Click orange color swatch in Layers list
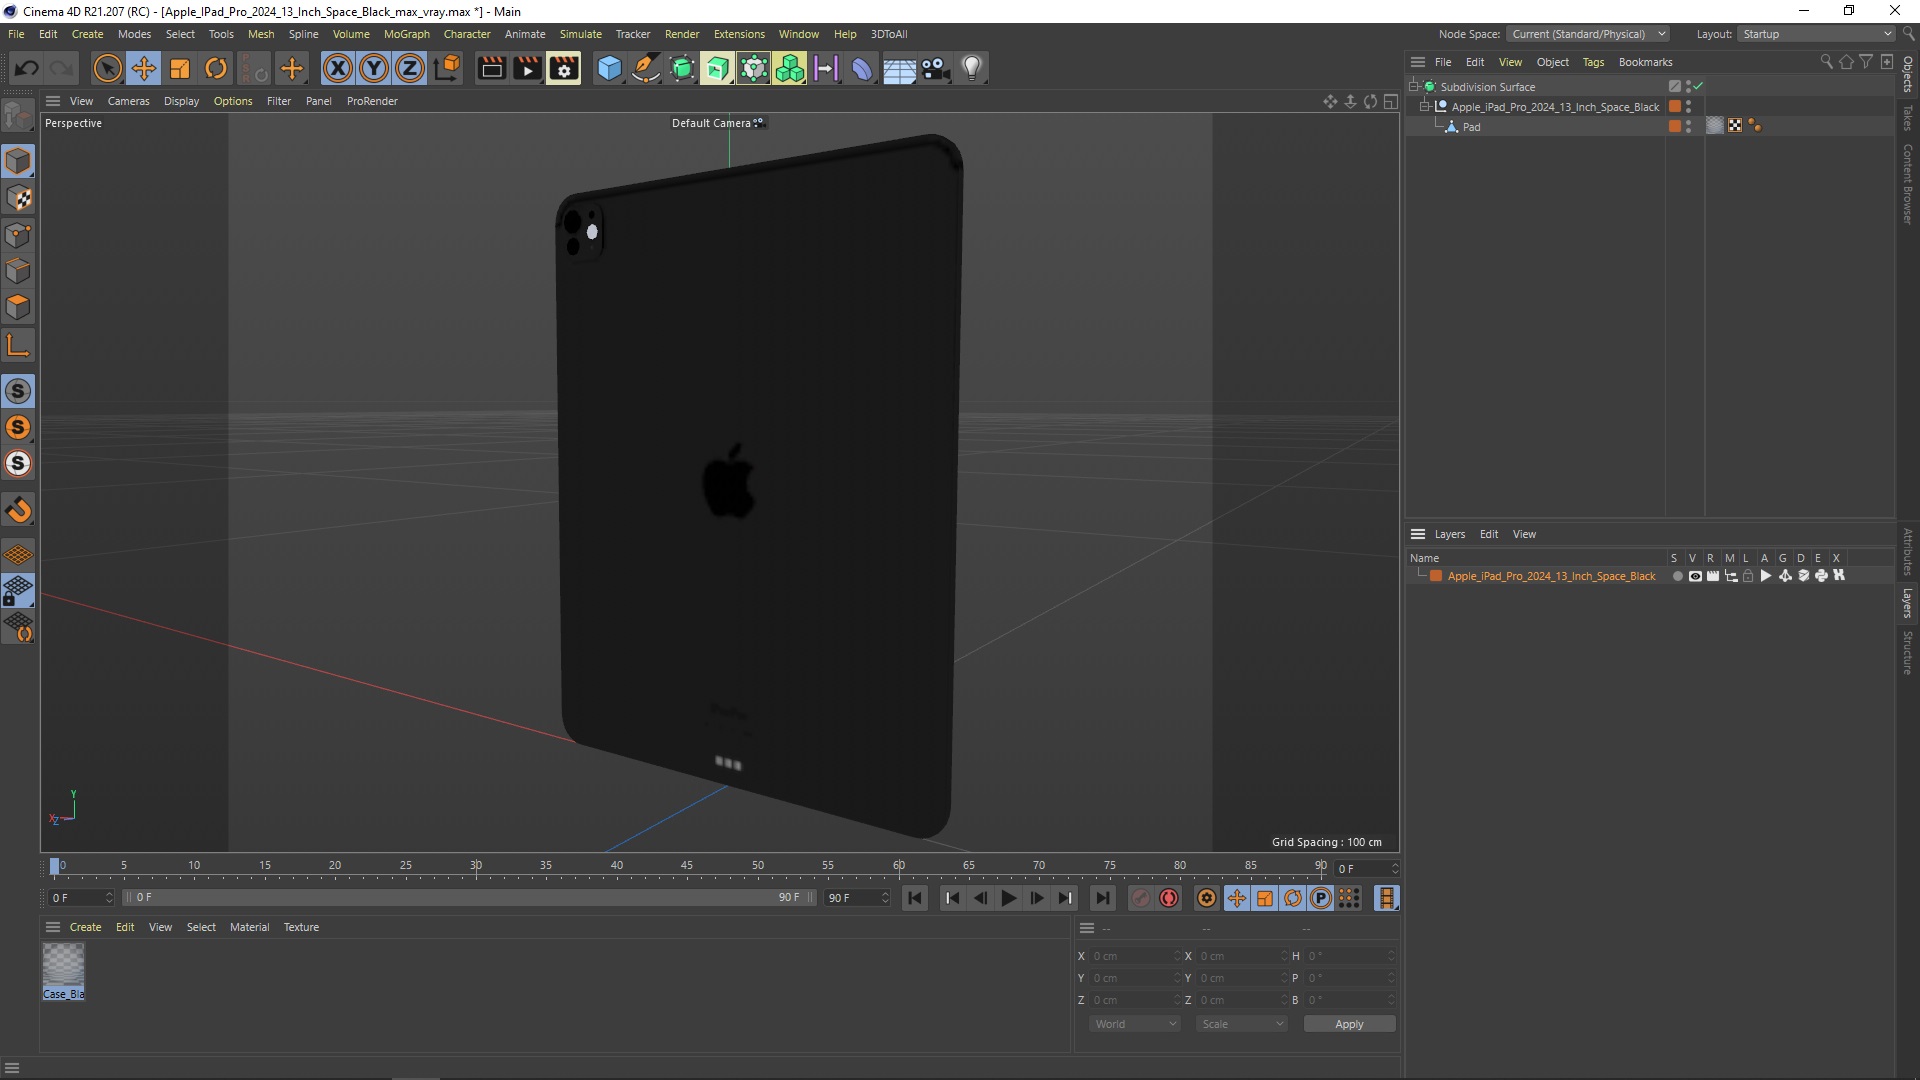Screen dimensions: 1920x1080 pos(1436,576)
